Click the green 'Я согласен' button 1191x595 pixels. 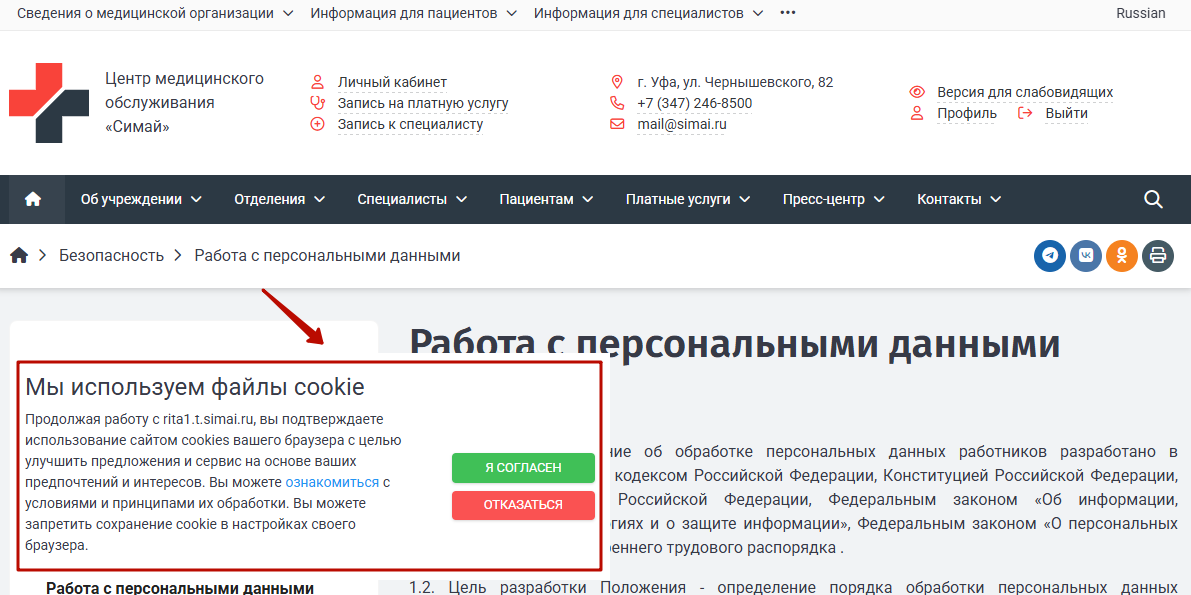523,468
